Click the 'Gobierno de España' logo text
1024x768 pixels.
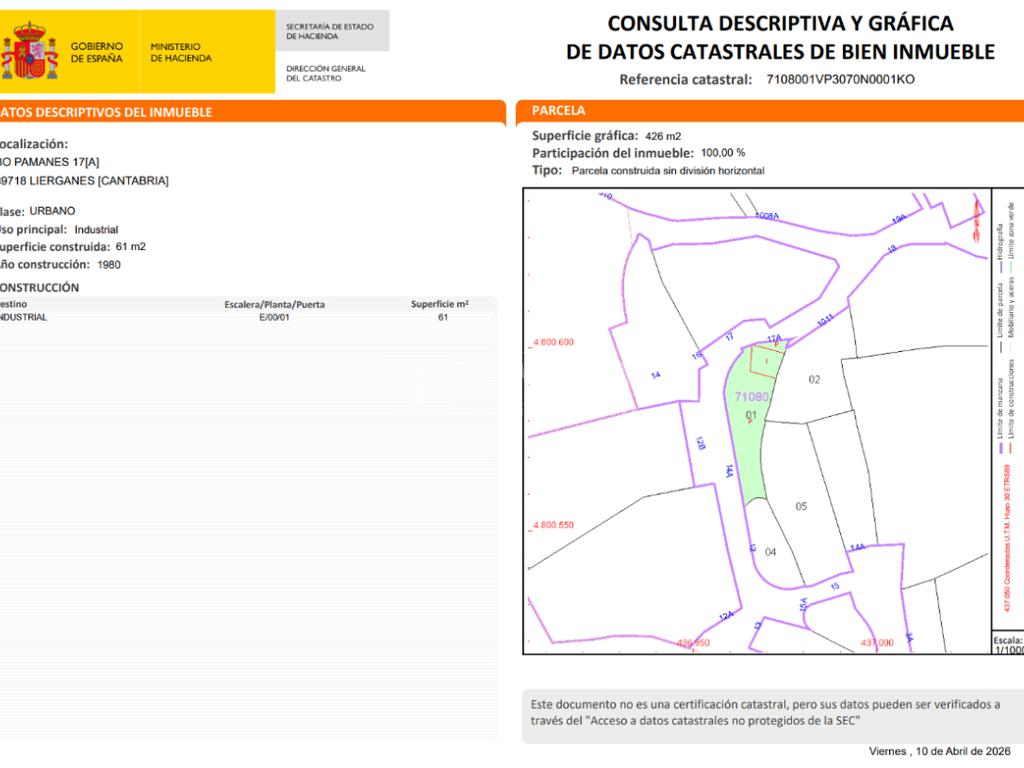click(x=96, y=52)
